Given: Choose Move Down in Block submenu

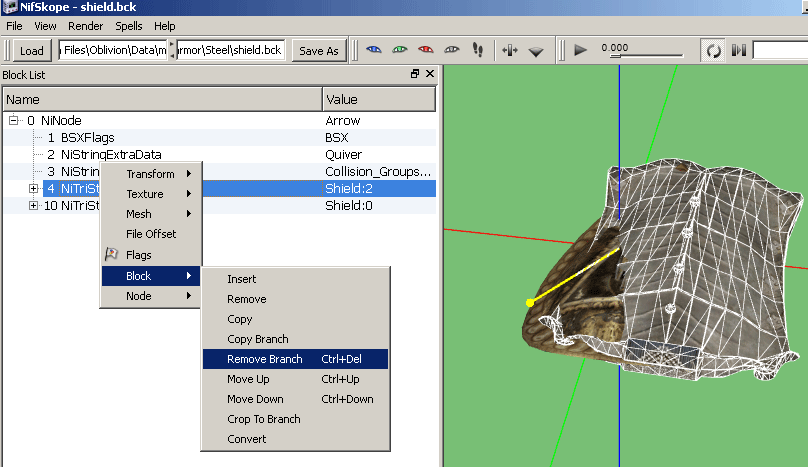Looking at the screenshot, I should coord(295,399).
